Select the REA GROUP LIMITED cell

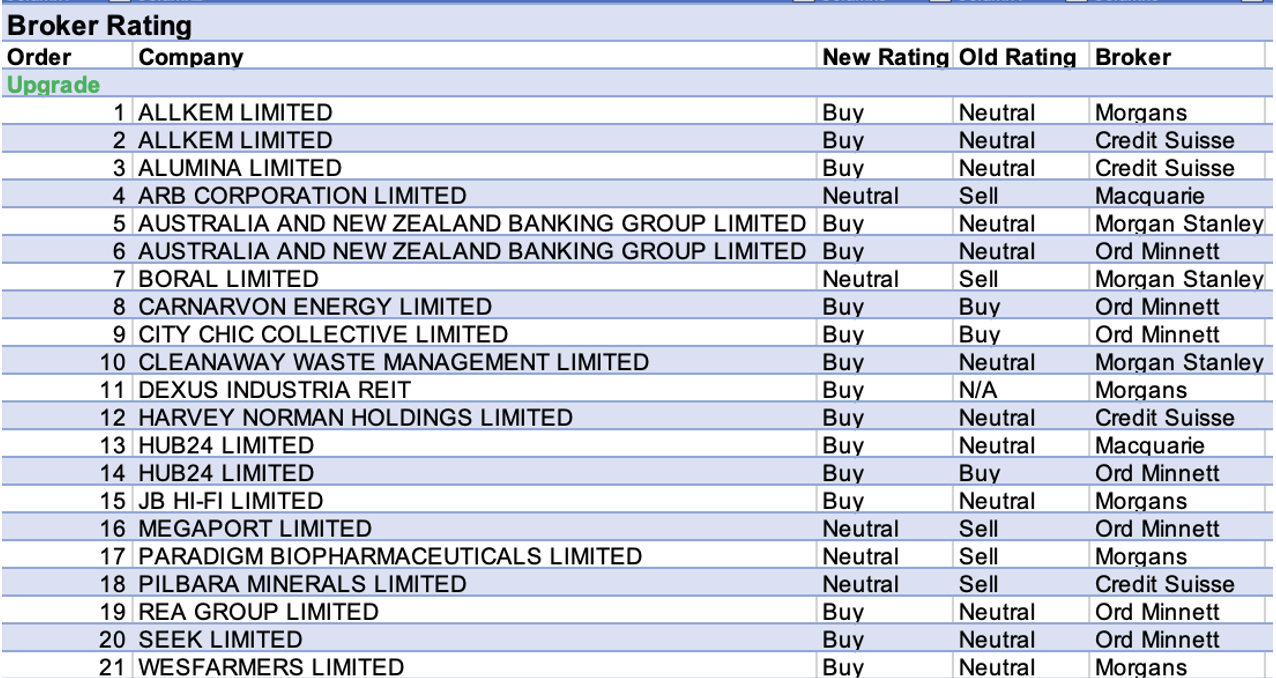(x=258, y=612)
